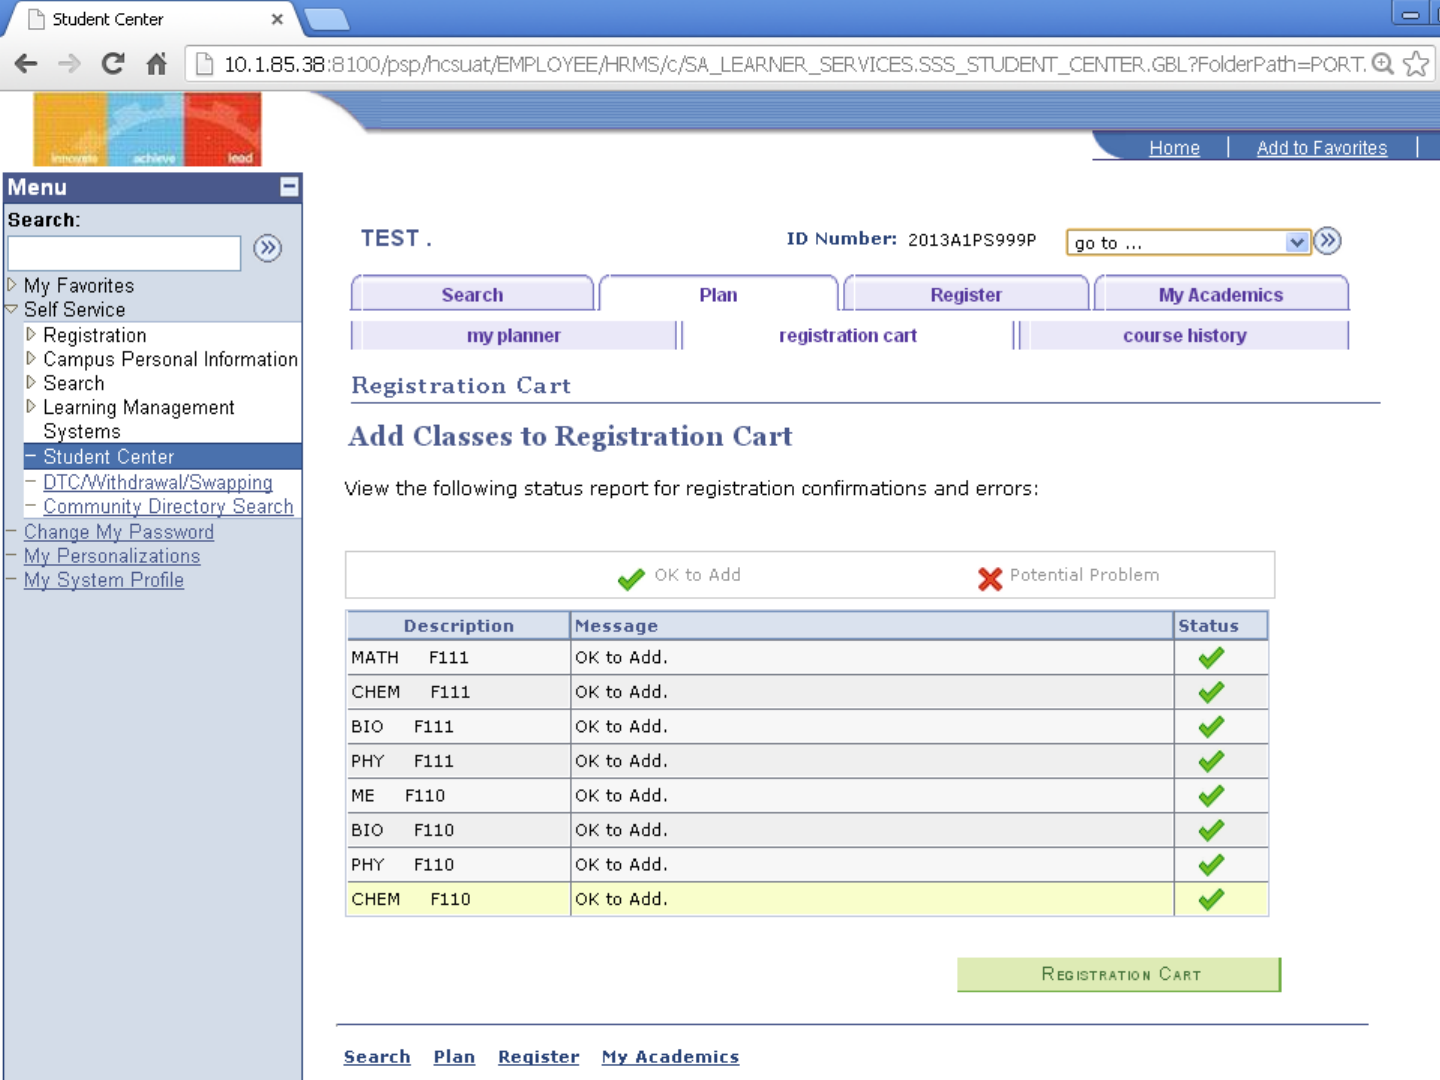This screenshot has height=1080, width=1440.
Task: Click the green check for BIO F110
Action: [x=1211, y=830]
